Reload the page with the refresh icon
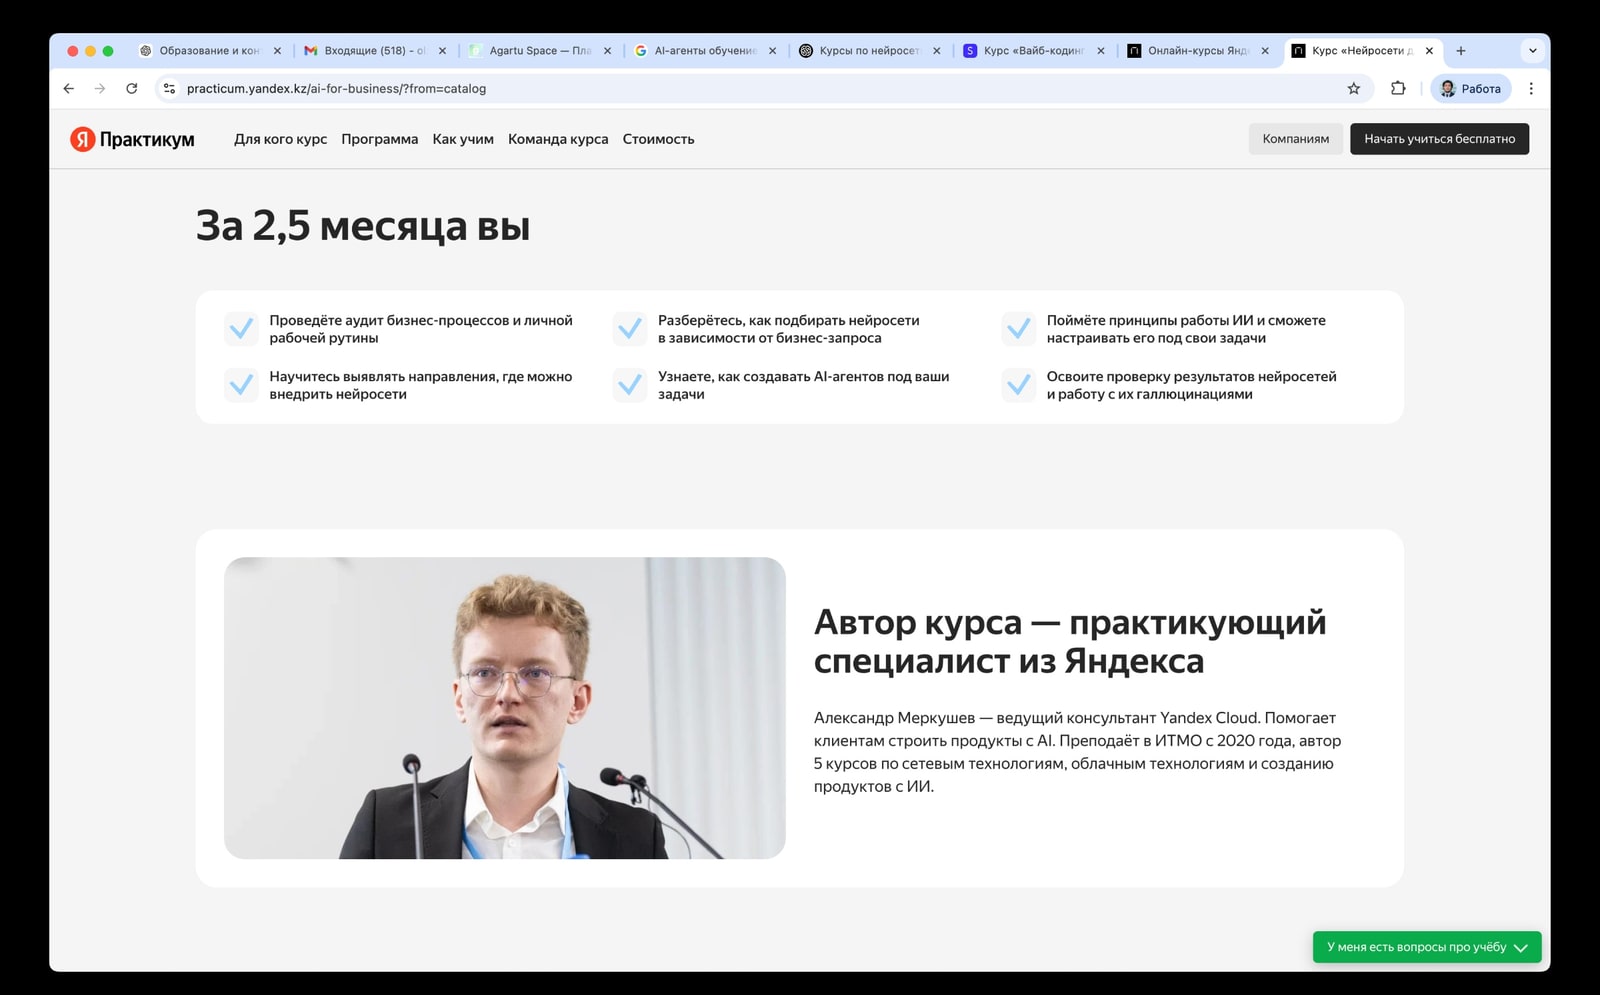 (131, 89)
